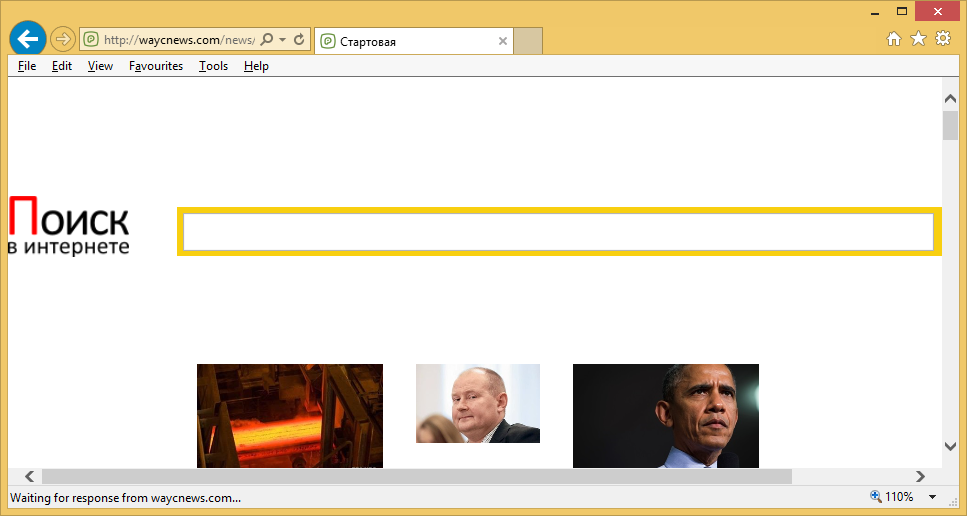
Task: Click the molten steel factory thumbnail
Action: [289, 415]
